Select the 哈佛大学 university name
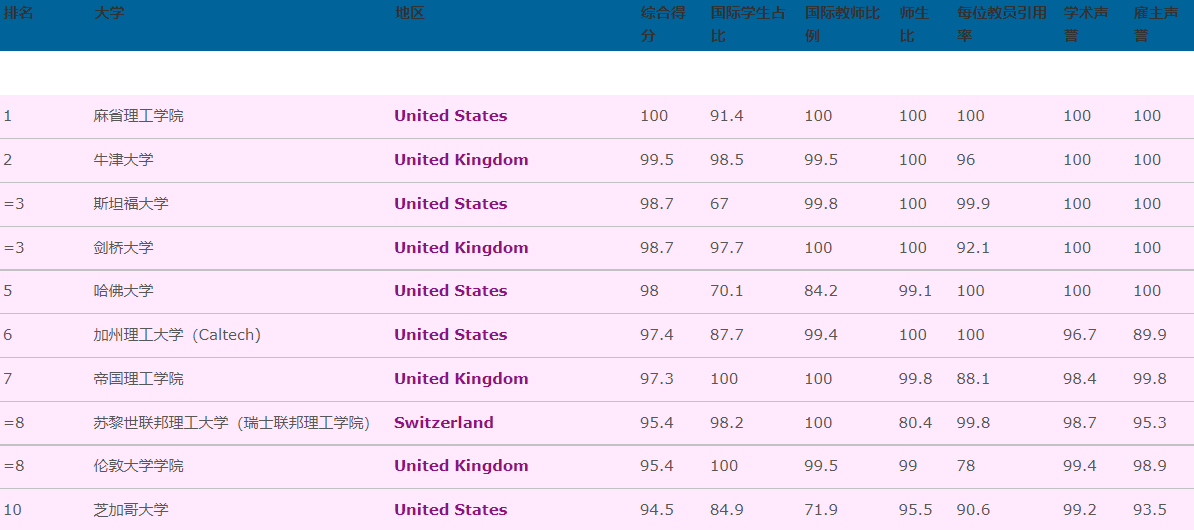The image size is (1194, 530). pyautogui.click(x=124, y=291)
